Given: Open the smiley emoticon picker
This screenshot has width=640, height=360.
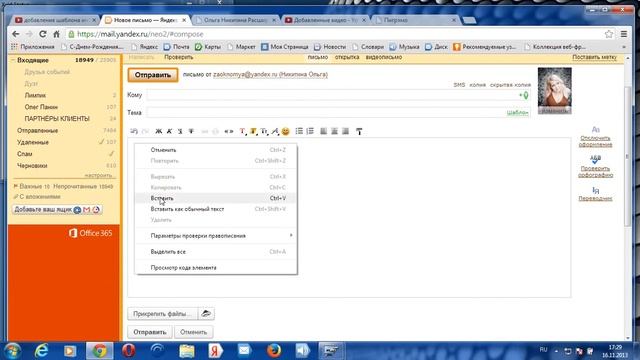Looking at the screenshot, I should tap(286, 131).
